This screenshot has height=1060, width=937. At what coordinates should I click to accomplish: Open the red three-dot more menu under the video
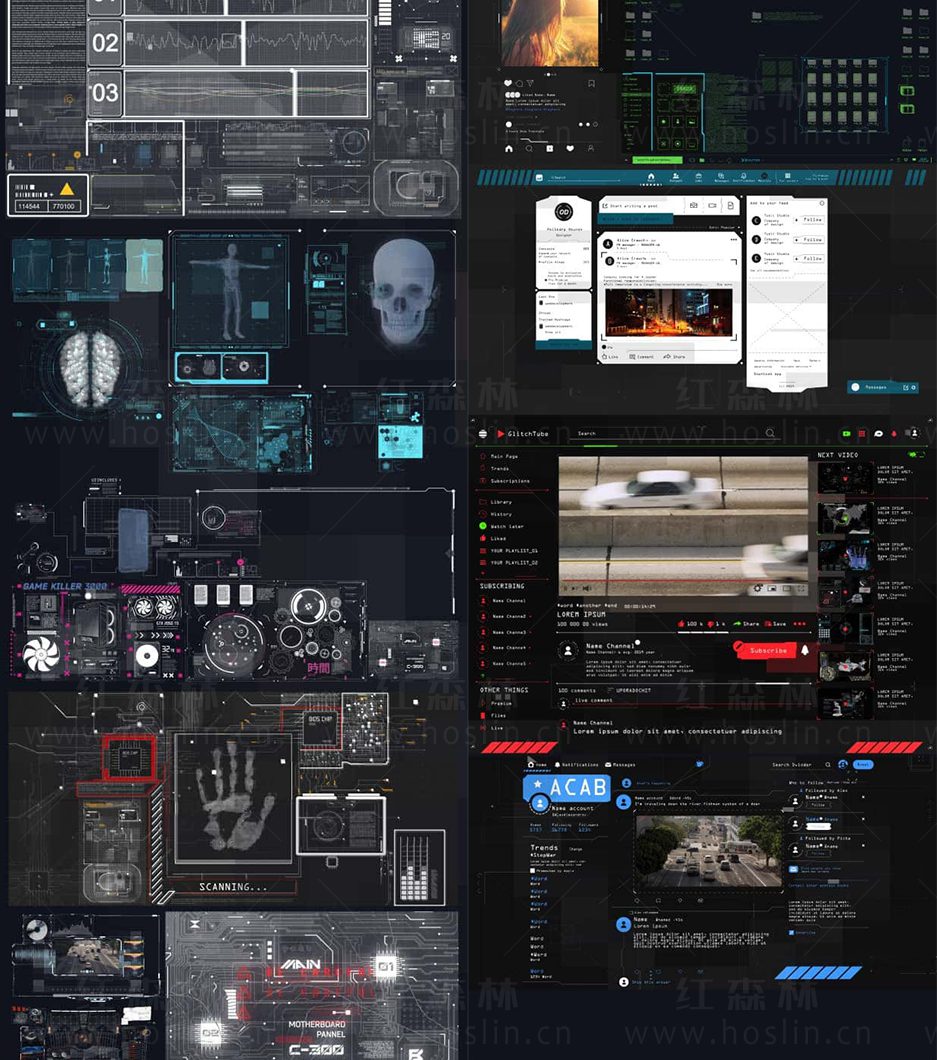click(x=799, y=623)
